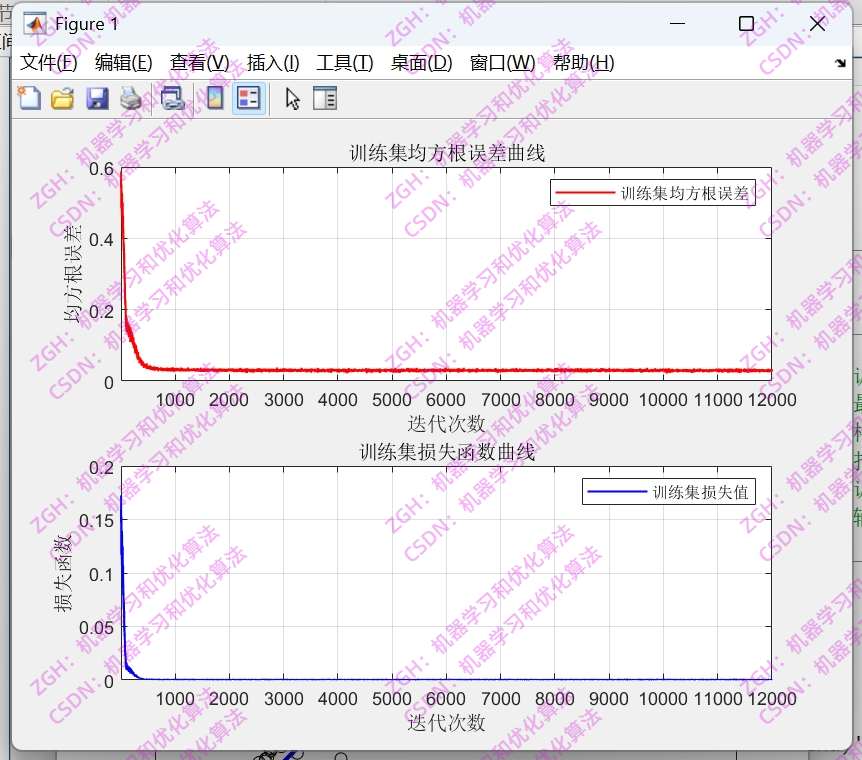Open the 编辑(E) menu

click(123, 63)
